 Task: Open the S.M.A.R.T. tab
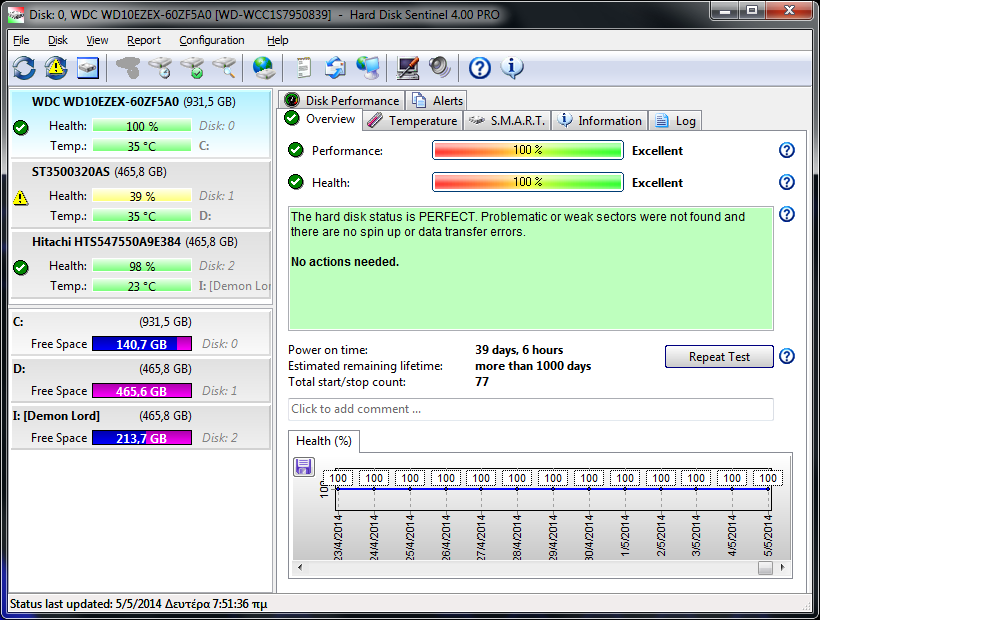(507, 120)
